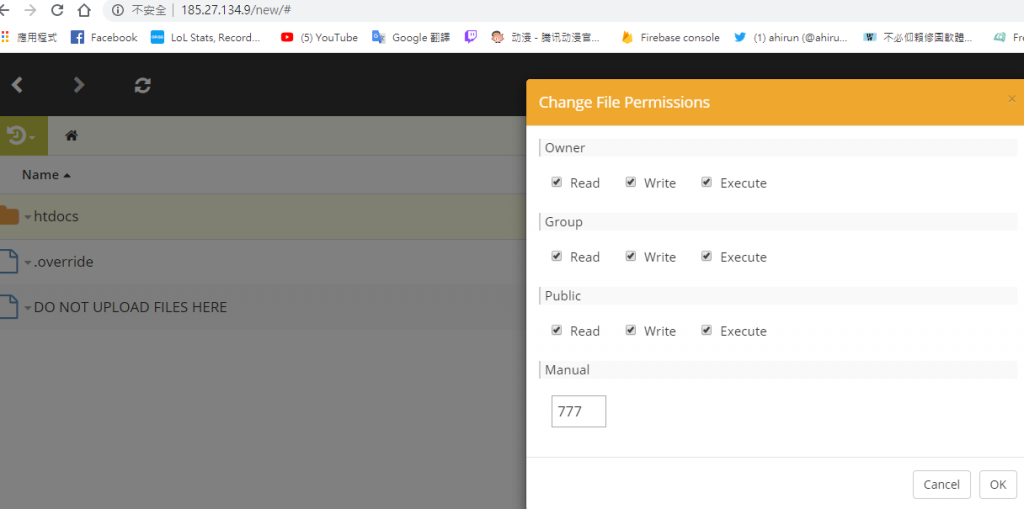The height and width of the screenshot is (509, 1024).
Task: Reload the browser page
Action: tap(57, 10)
